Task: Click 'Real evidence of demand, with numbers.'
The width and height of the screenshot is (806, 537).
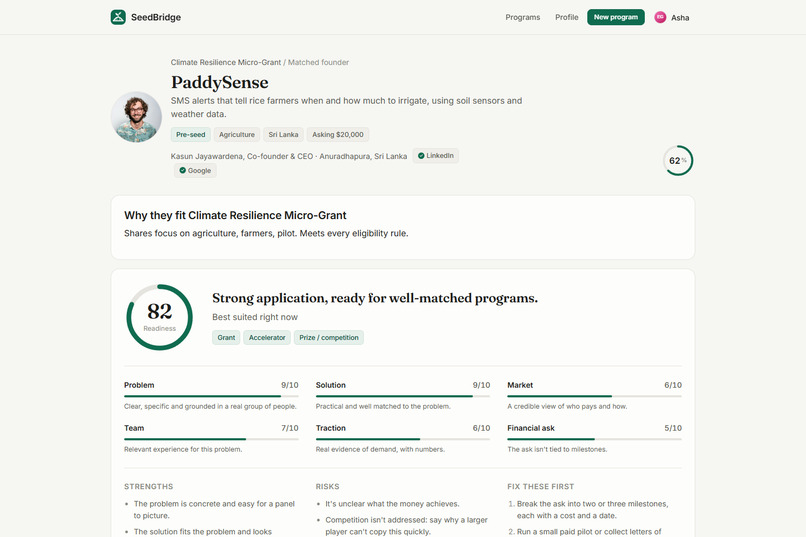Action: pos(380,449)
